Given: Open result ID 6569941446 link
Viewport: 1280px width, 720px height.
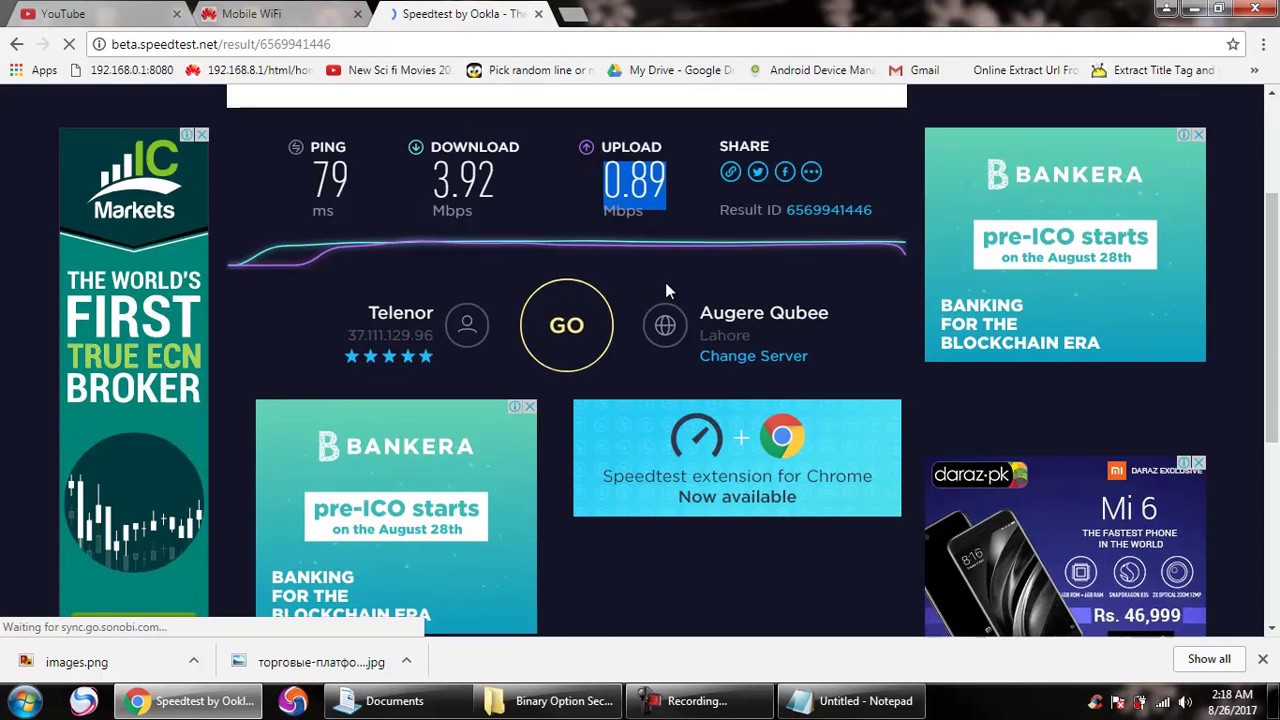Looking at the screenshot, I should 828,210.
